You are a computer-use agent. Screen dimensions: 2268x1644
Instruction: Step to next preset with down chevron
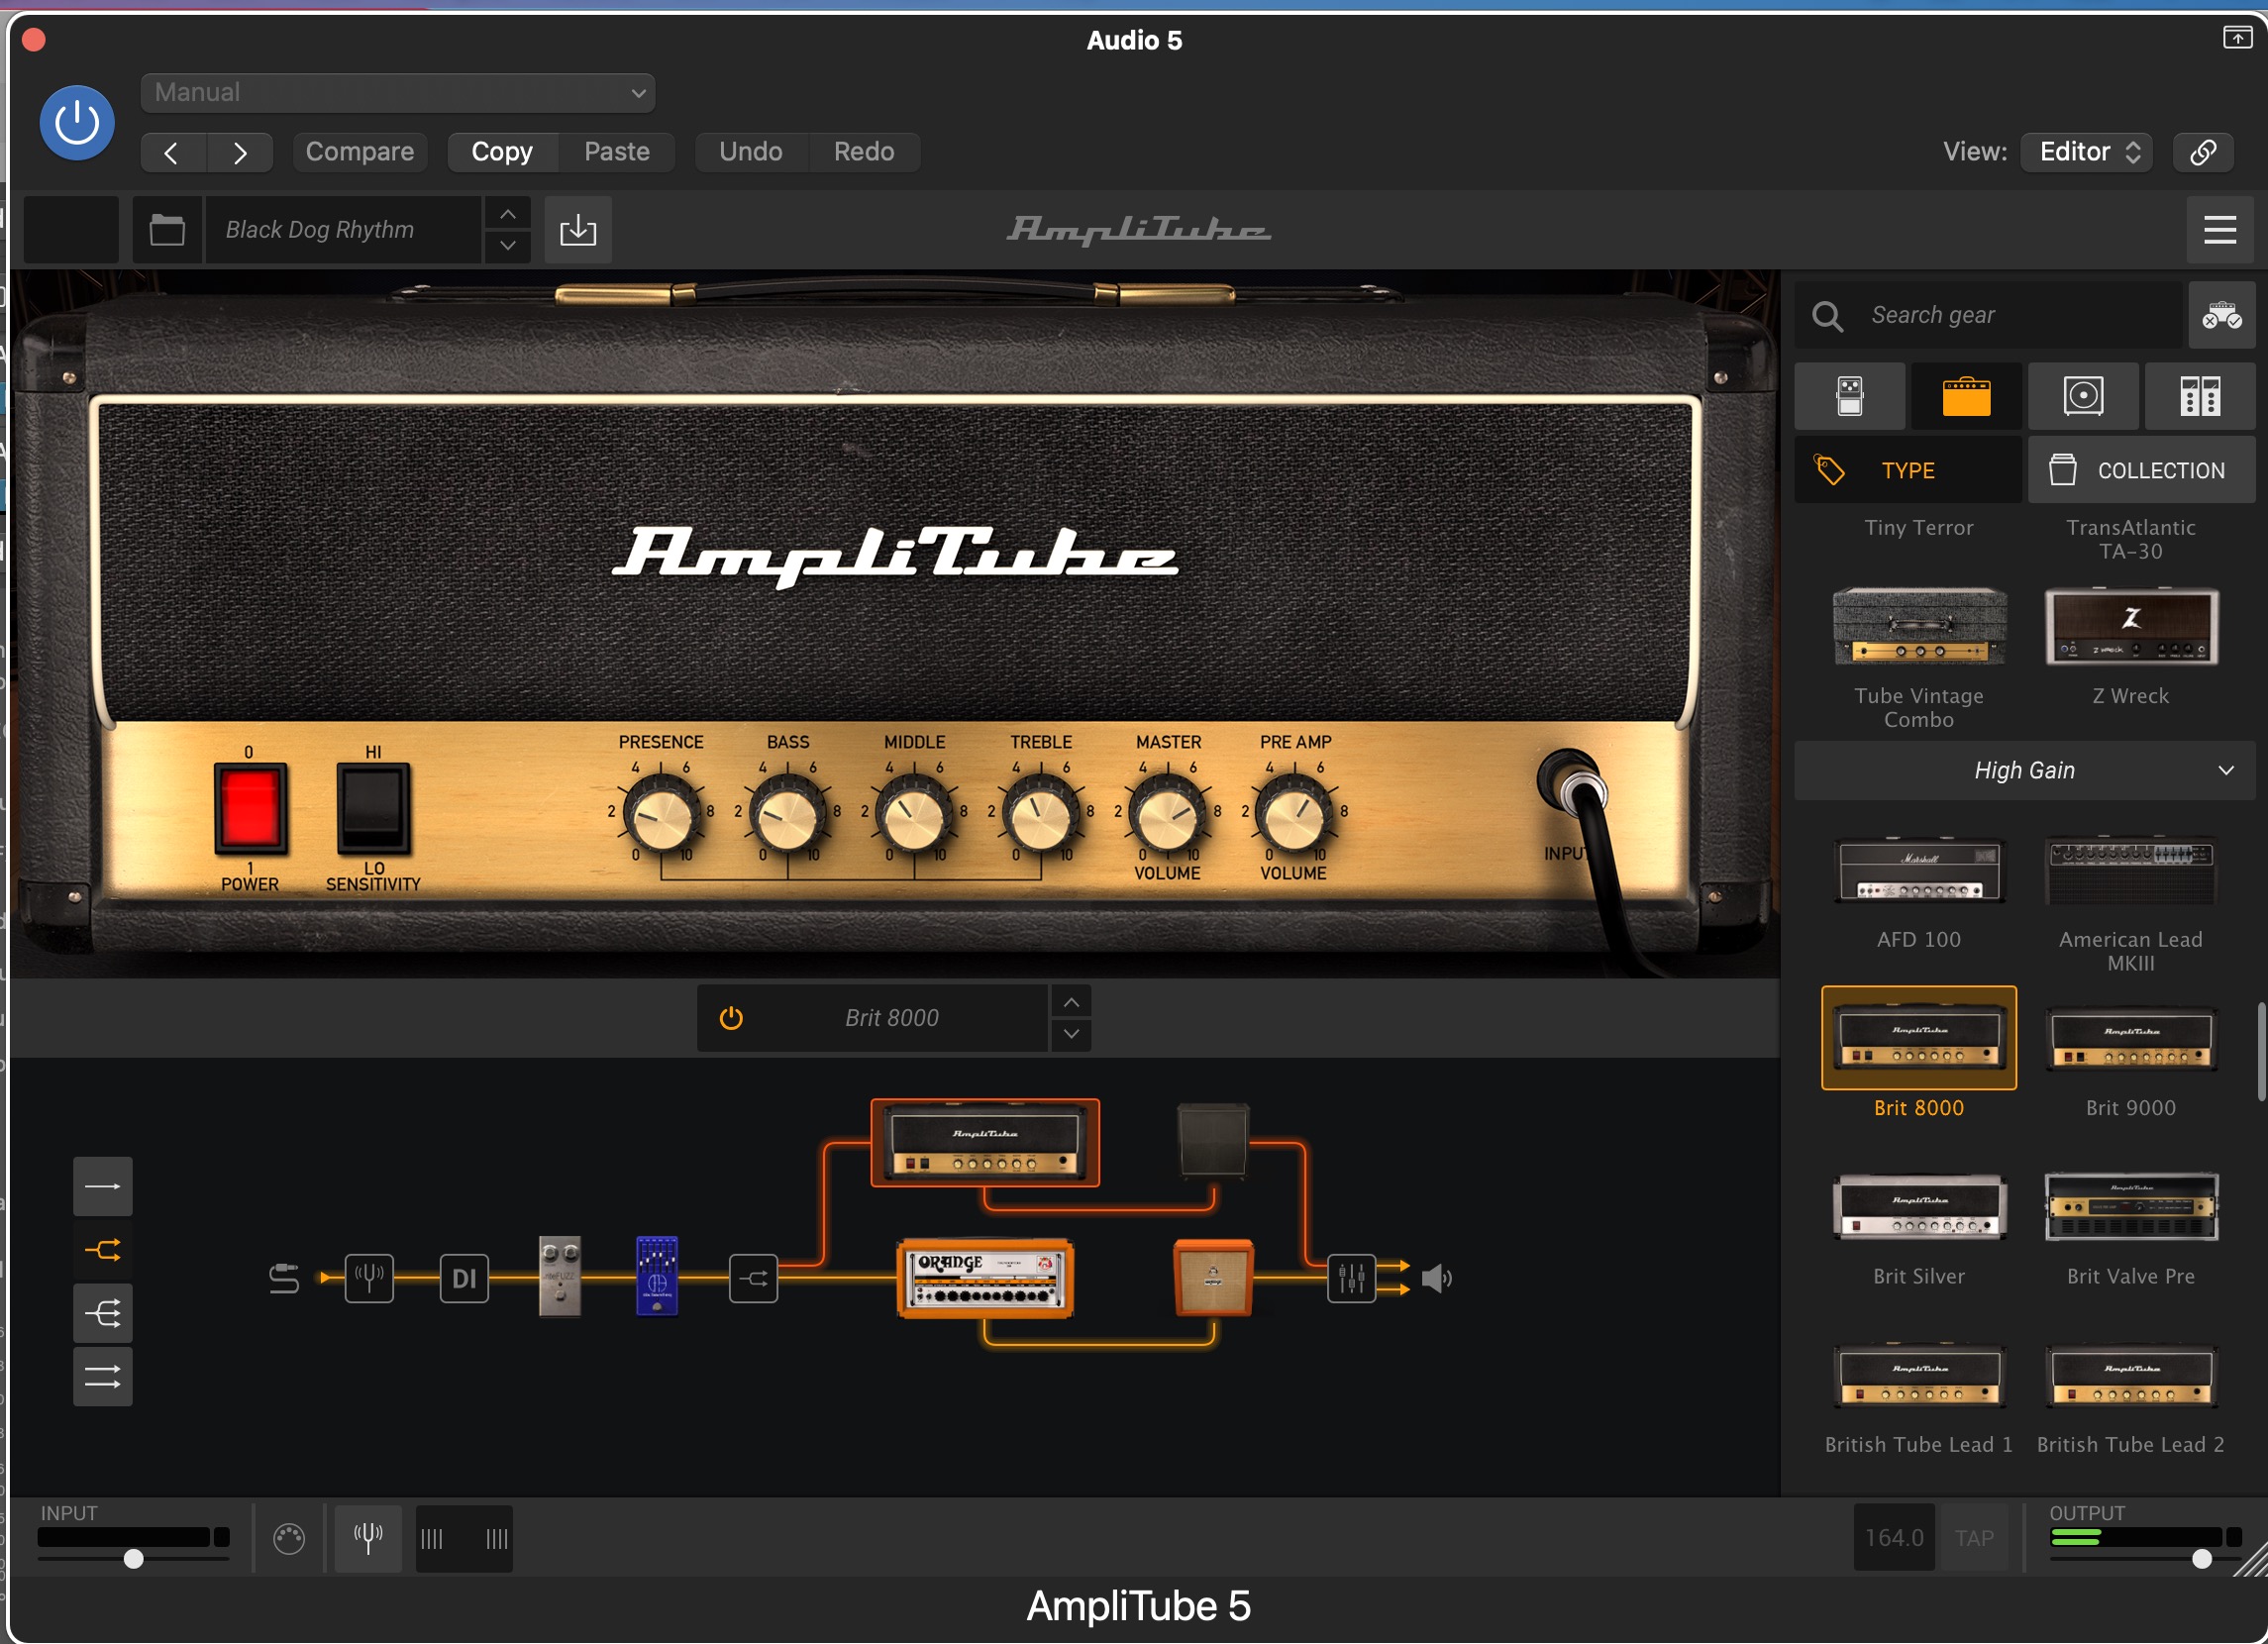pos(508,246)
